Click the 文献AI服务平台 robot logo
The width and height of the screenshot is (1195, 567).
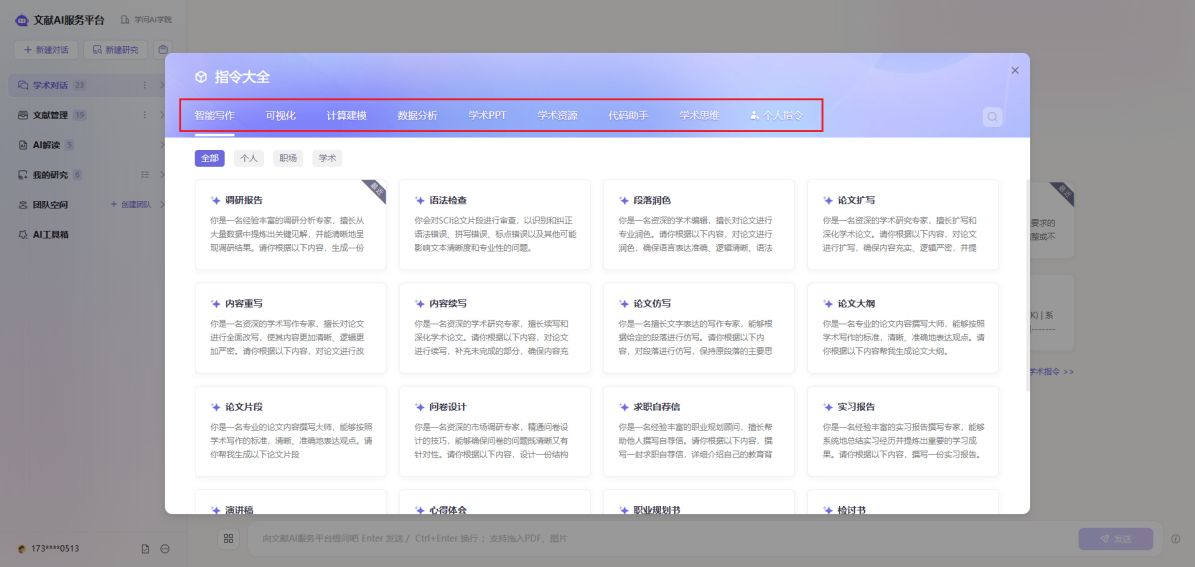coord(21,20)
